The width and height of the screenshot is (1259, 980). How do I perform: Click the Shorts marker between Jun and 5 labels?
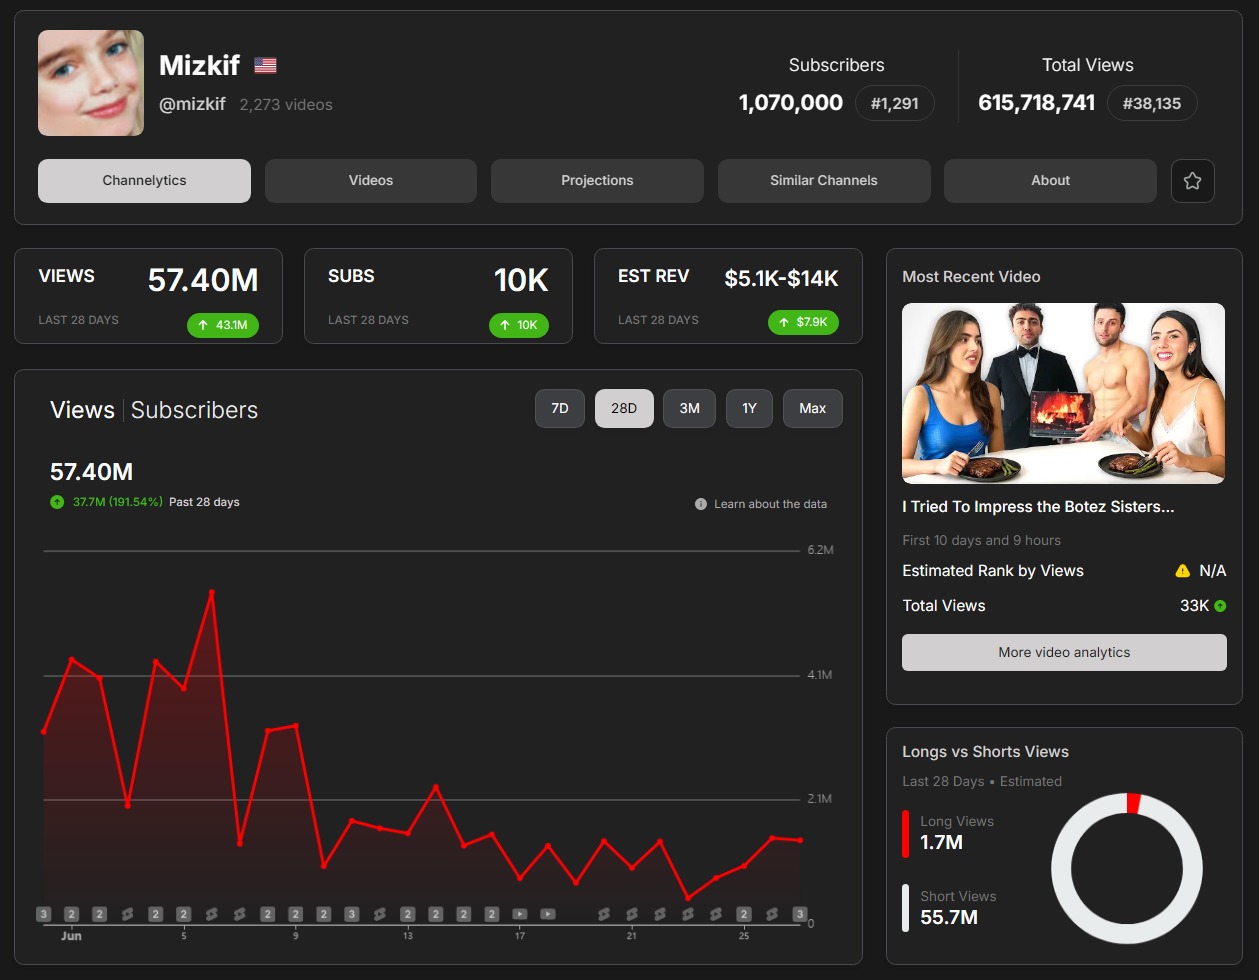tap(127, 914)
